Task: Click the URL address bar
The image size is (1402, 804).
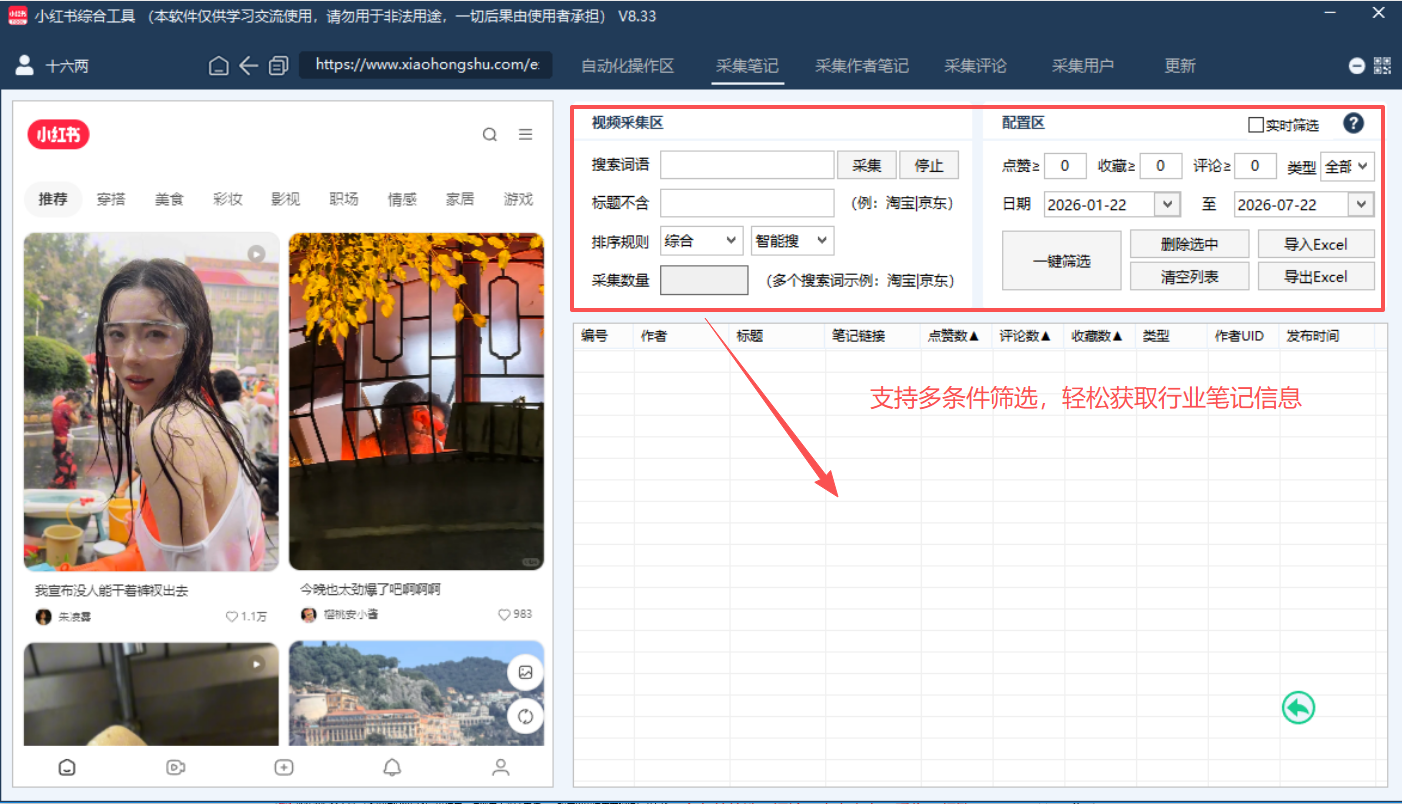Action: coord(427,65)
